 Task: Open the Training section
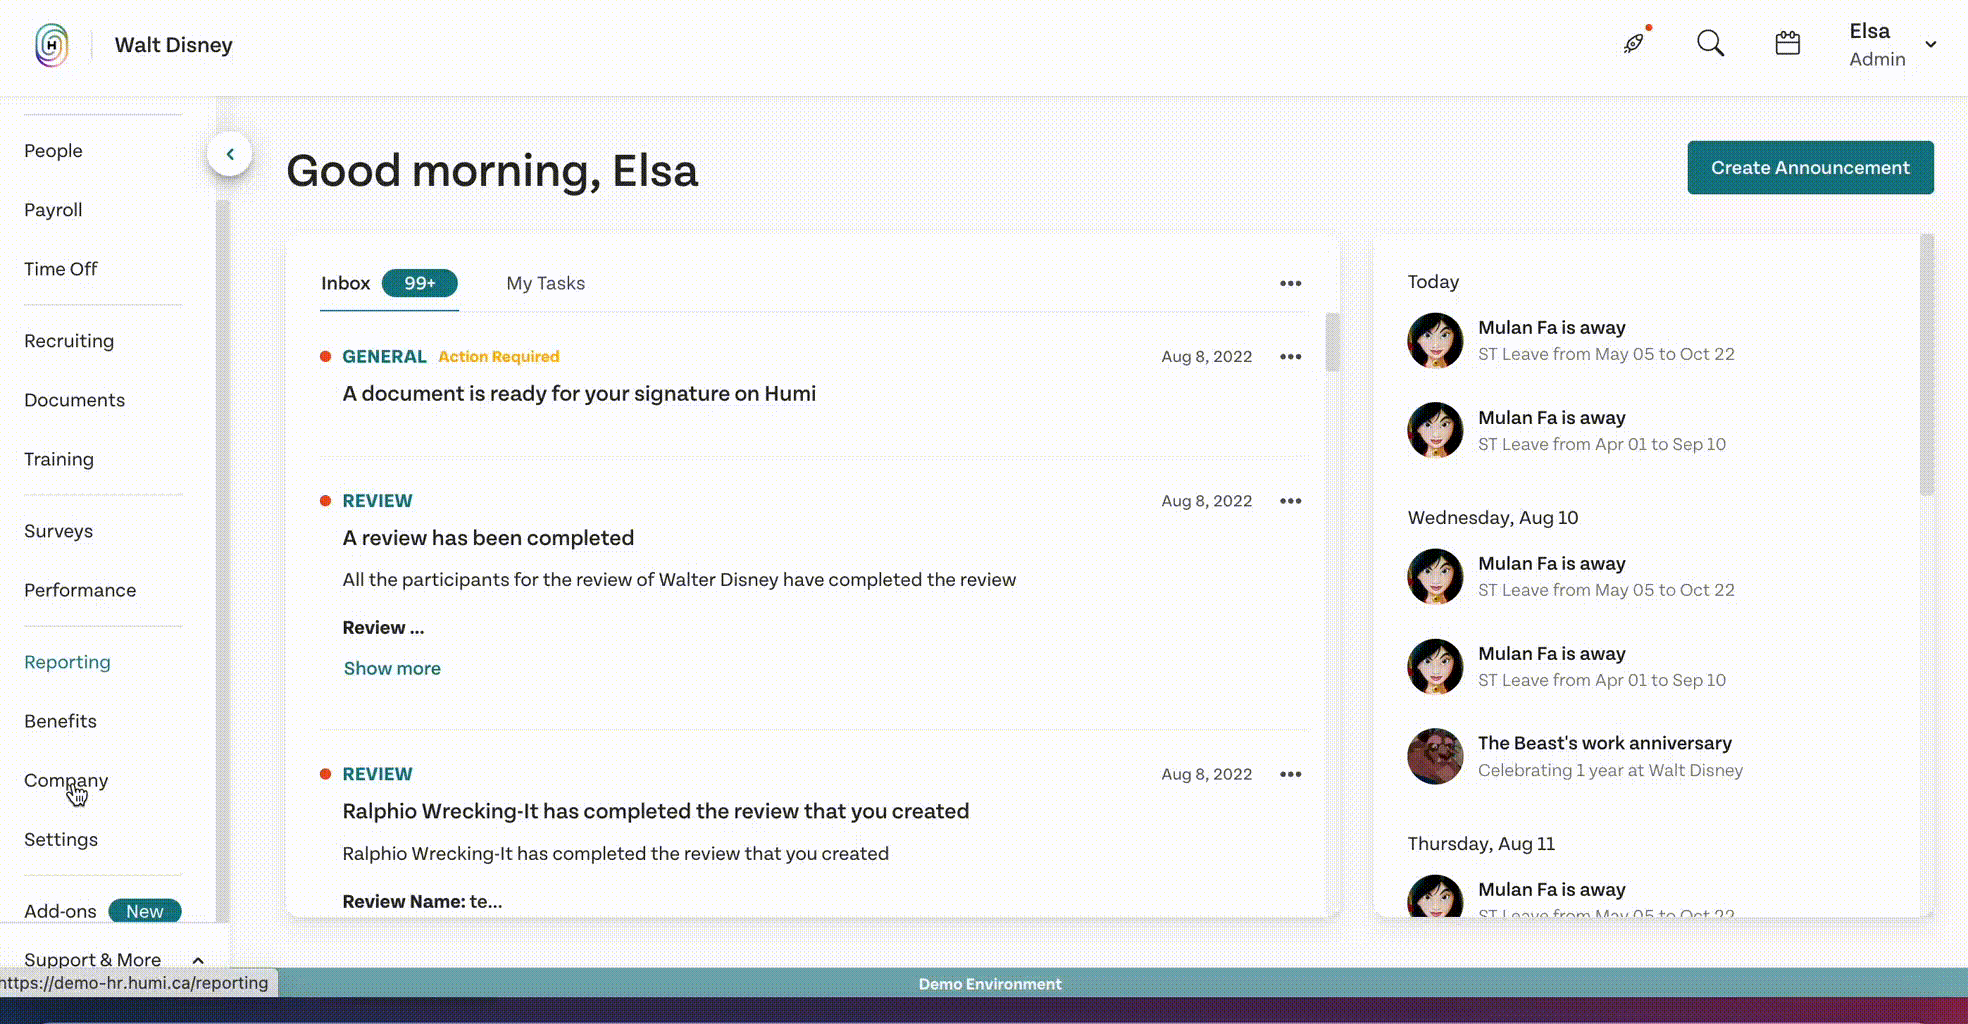[59, 459]
